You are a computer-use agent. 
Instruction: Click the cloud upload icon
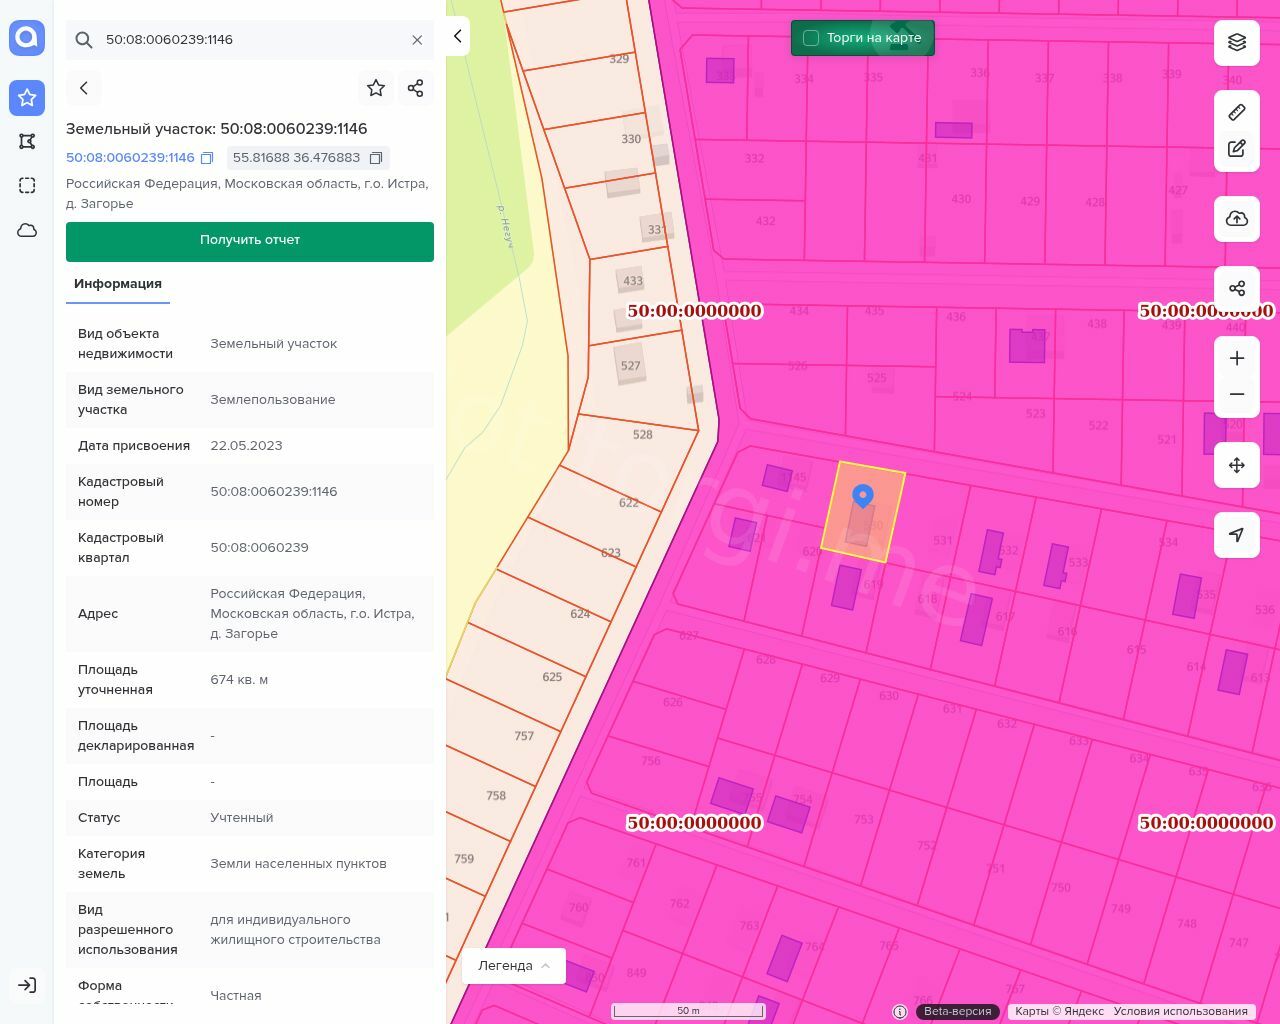1237,219
